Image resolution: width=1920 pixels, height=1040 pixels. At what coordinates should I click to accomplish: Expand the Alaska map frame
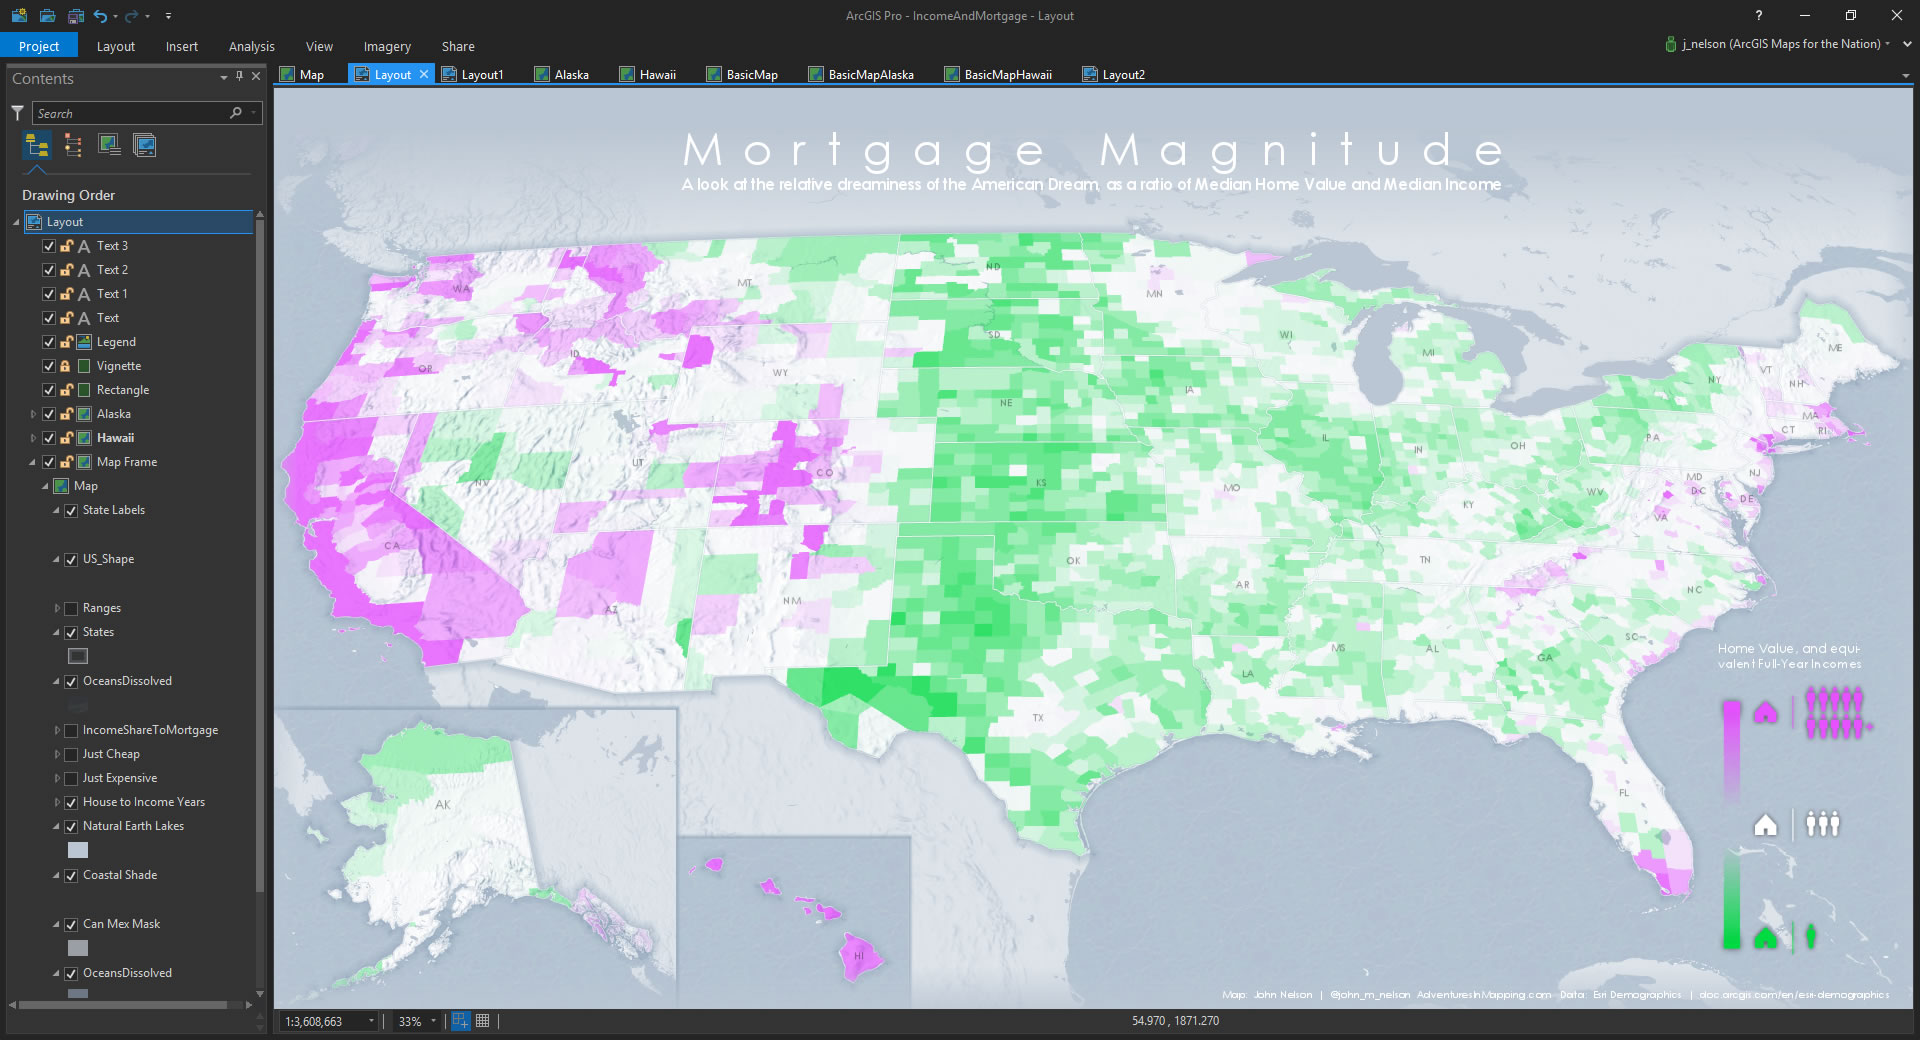(x=33, y=414)
